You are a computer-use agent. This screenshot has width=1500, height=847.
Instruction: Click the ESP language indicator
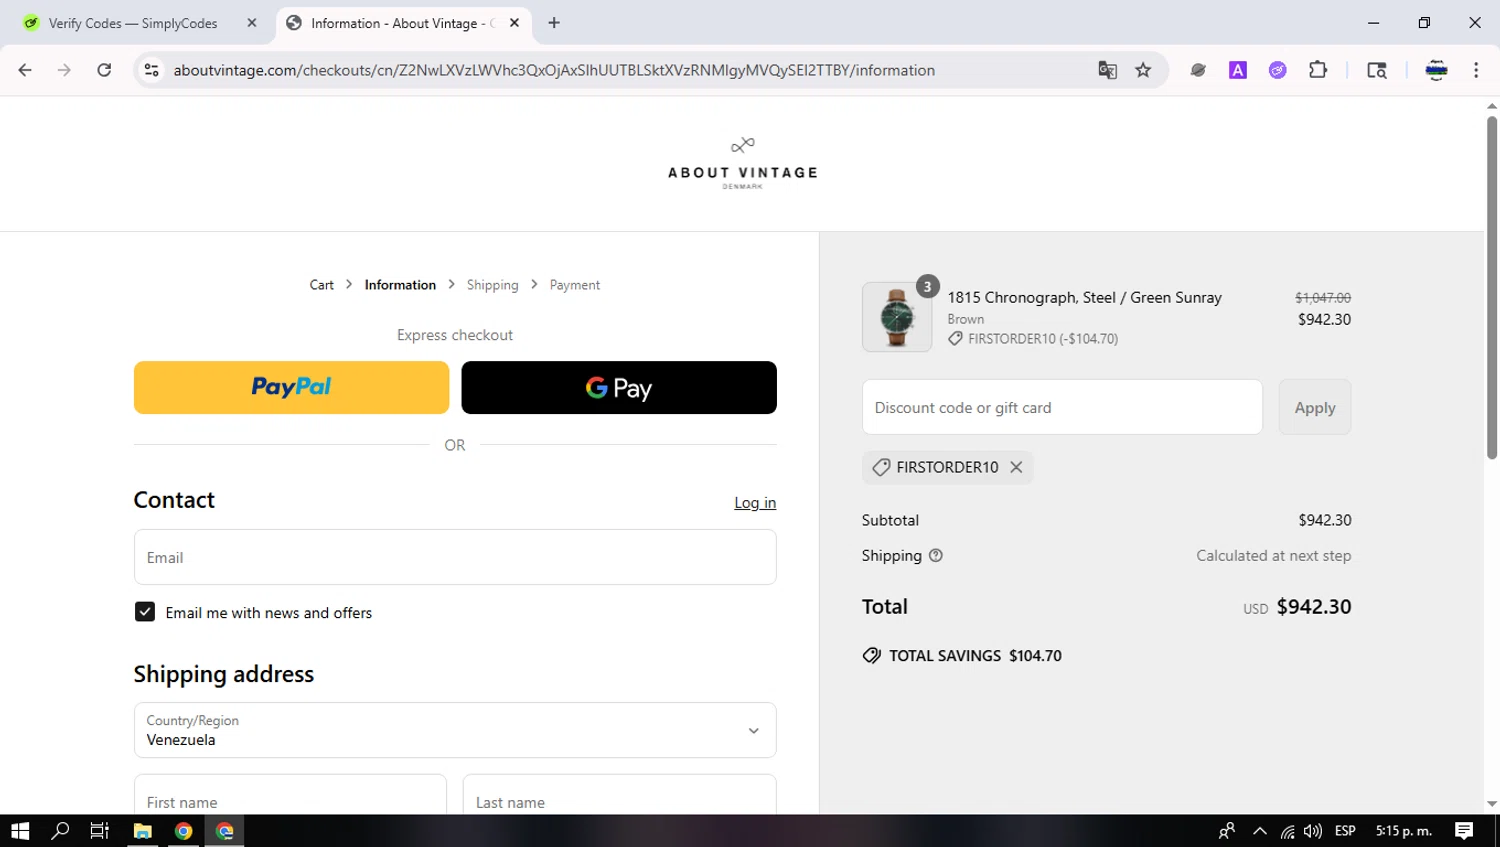pos(1345,831)
